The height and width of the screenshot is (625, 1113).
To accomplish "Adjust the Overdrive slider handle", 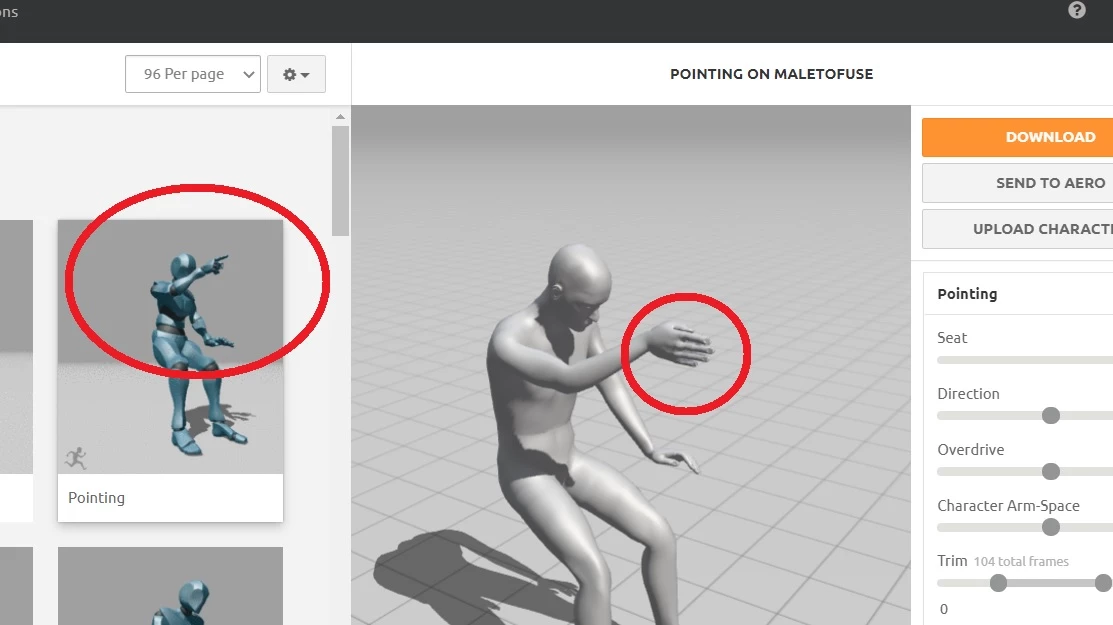I will click(x=1051, y=471).
